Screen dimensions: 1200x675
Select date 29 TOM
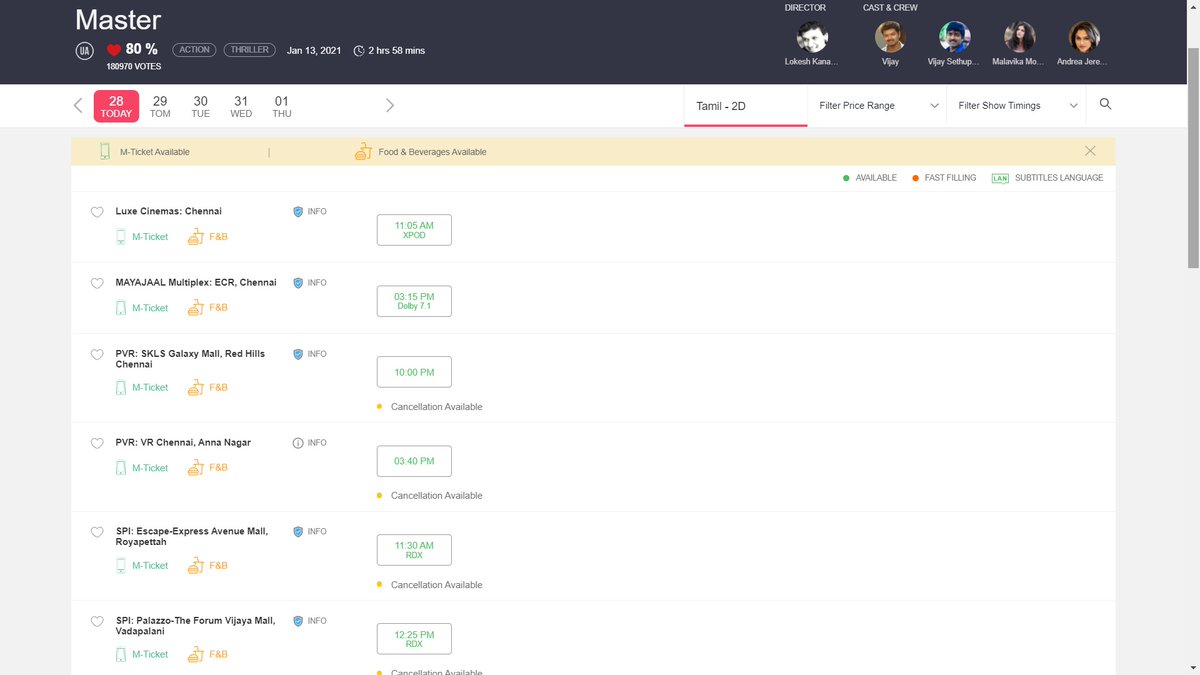point(160,106)
